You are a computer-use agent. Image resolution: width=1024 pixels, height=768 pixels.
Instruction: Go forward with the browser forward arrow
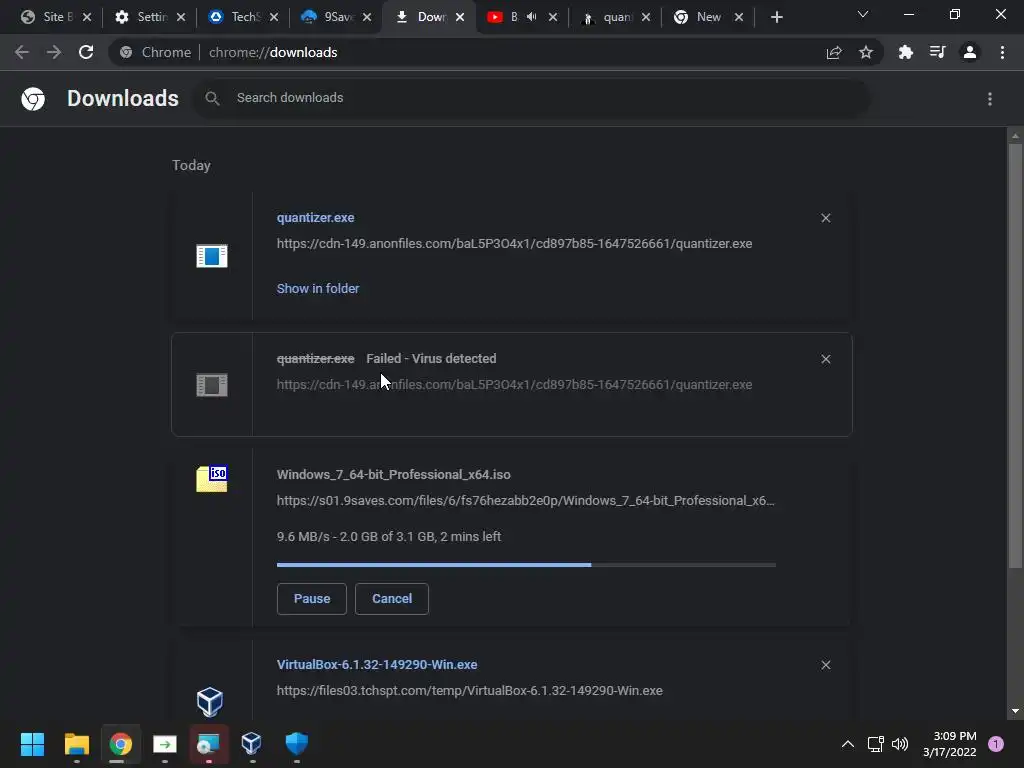tap(54, 52)
